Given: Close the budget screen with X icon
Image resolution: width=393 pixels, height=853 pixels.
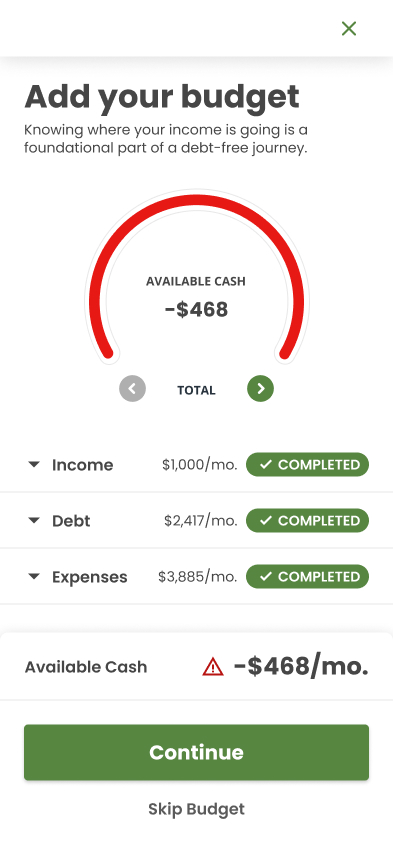Looking at the screenshot, I should (348, 28).
